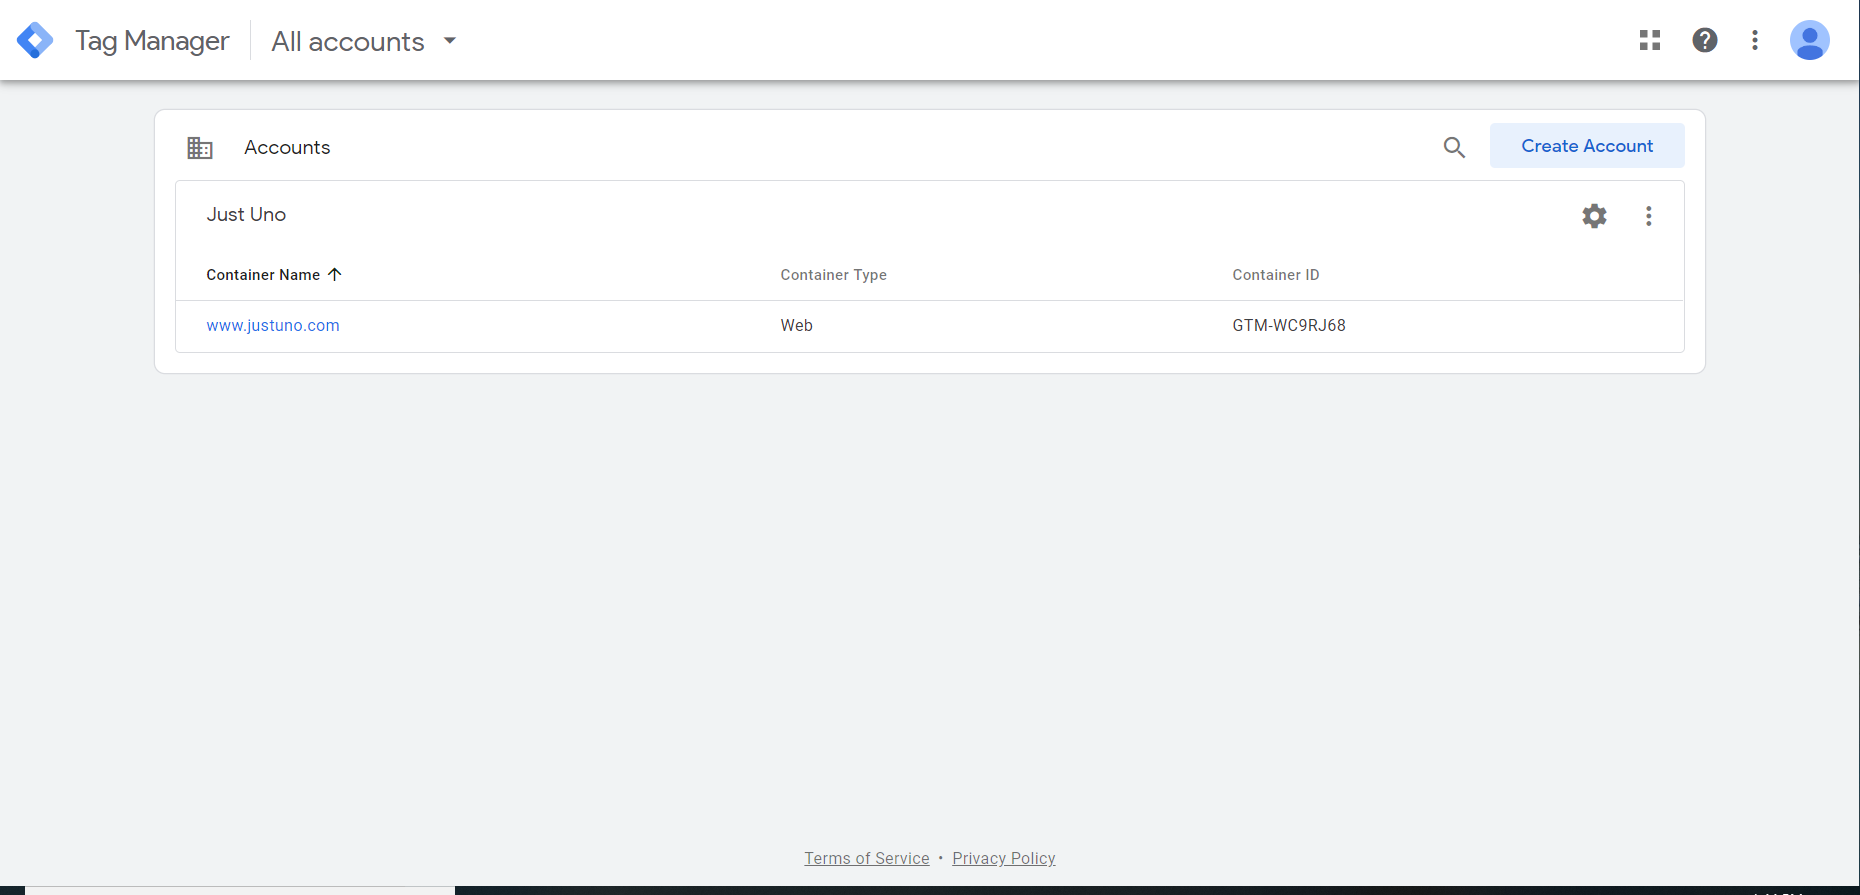The height and width of the screenshot is (895, 1860).
Task: Open top bar more options menu
Action: 1755,40
